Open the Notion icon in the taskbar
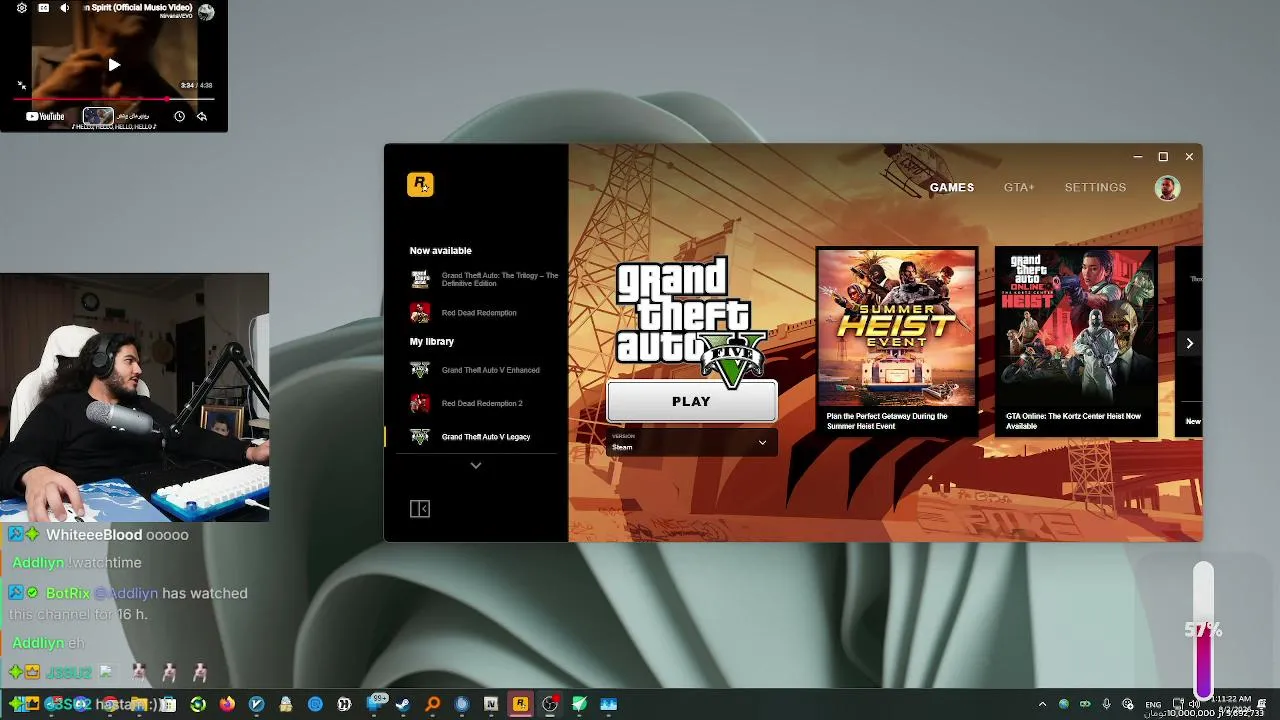The width and height of the screenshot is (1280, 720). pos(491,704)
